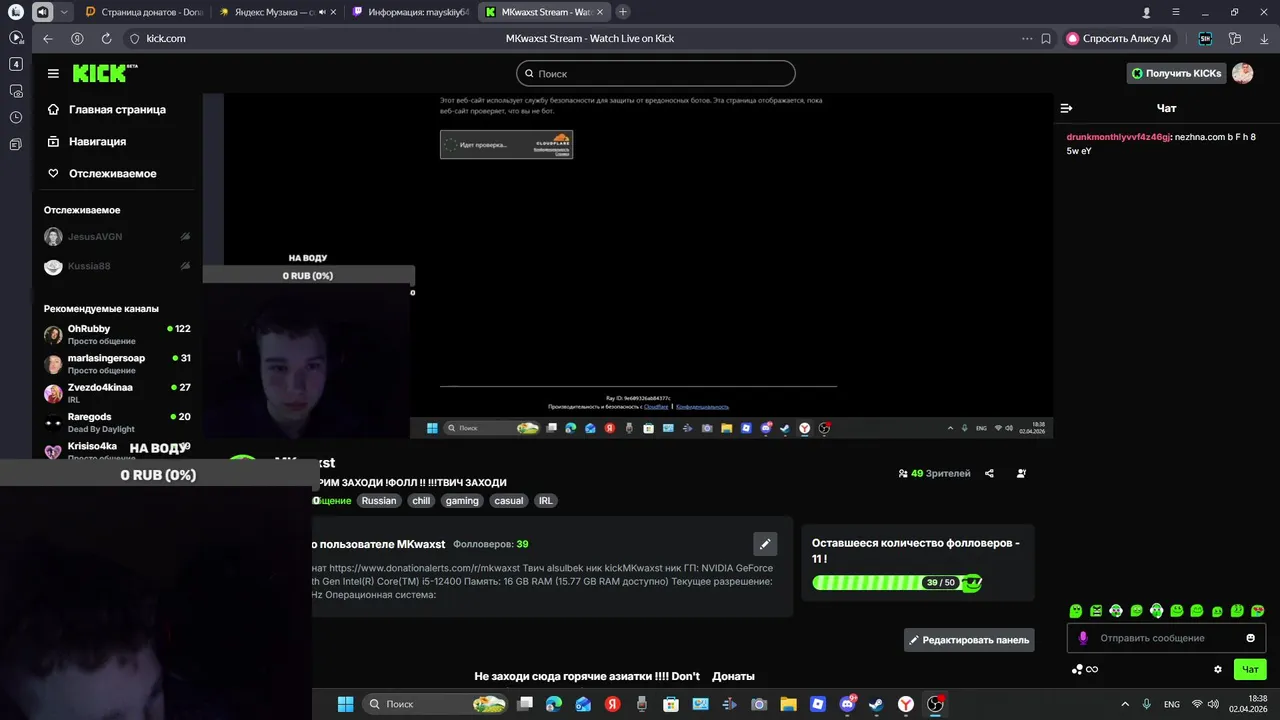Screen dimensions: 1280x720
Task: Click the green Чат send button
Action: (x=1250, y=669)
